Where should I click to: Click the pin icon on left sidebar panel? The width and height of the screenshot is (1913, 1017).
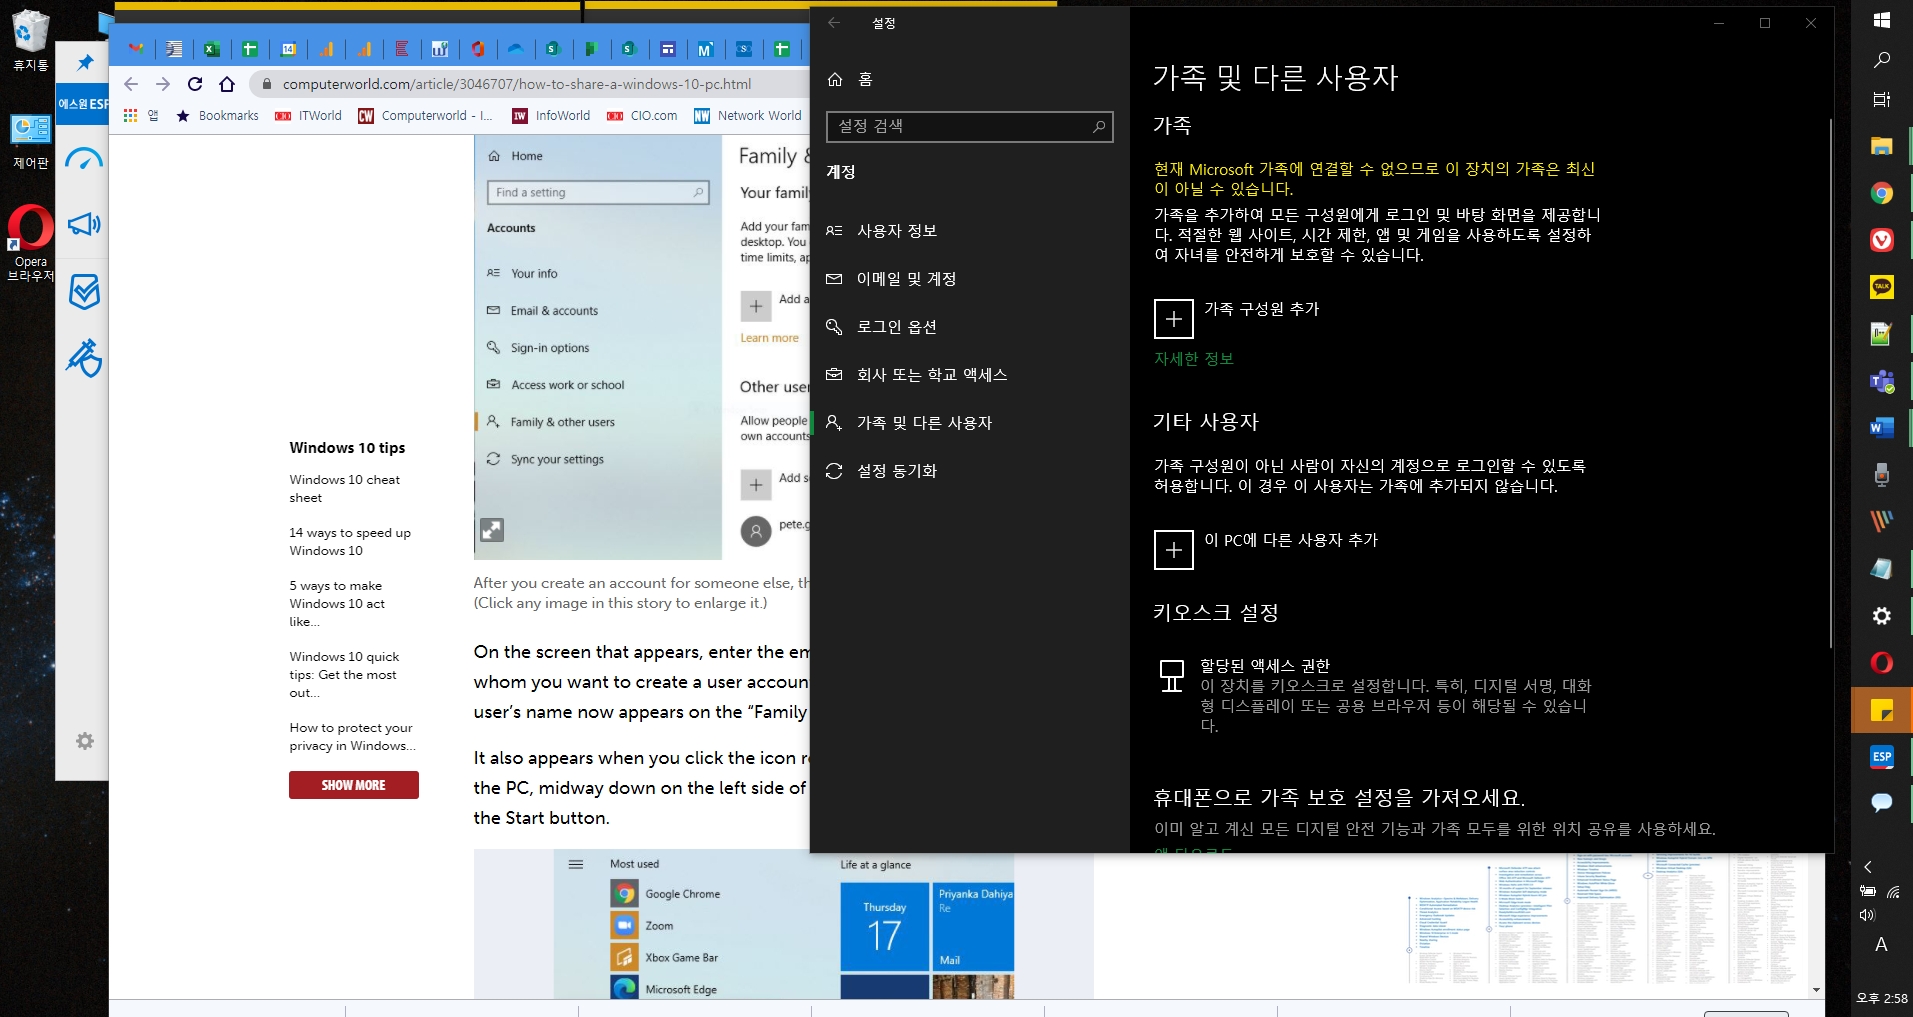click(85, 63)
